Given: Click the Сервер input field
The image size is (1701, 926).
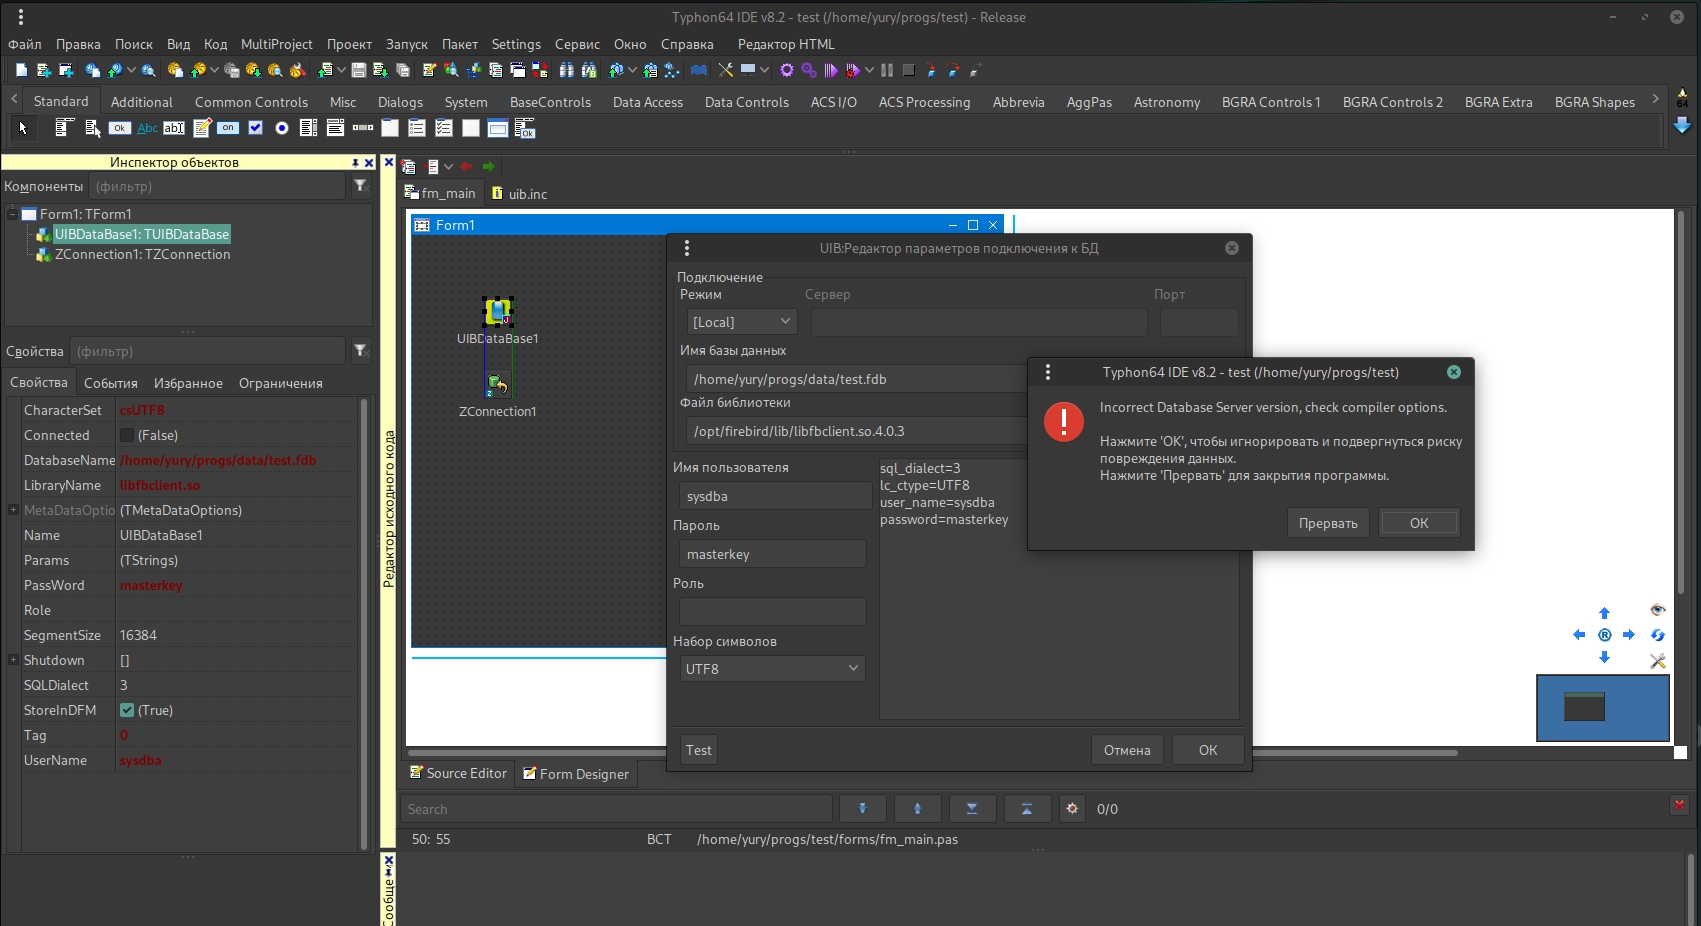Looking at the screenshot, I should 979,322.
